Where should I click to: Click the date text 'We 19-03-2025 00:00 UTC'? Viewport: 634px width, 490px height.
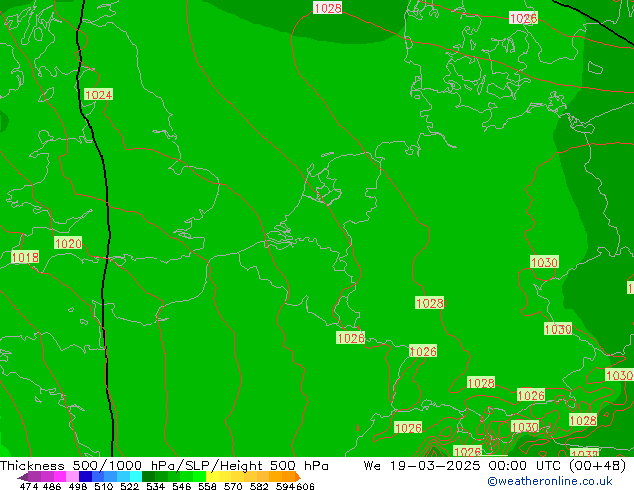(x=463, y=465)
